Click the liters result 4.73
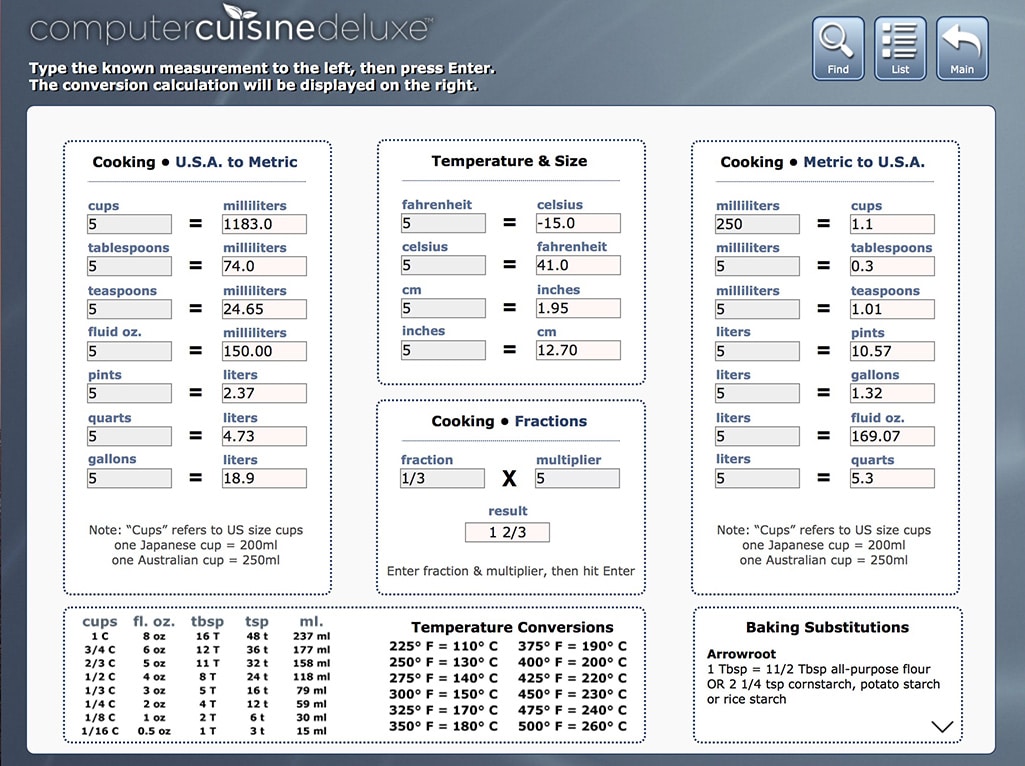This screenshot has height=766, width=1025. [x=264, y=436]
